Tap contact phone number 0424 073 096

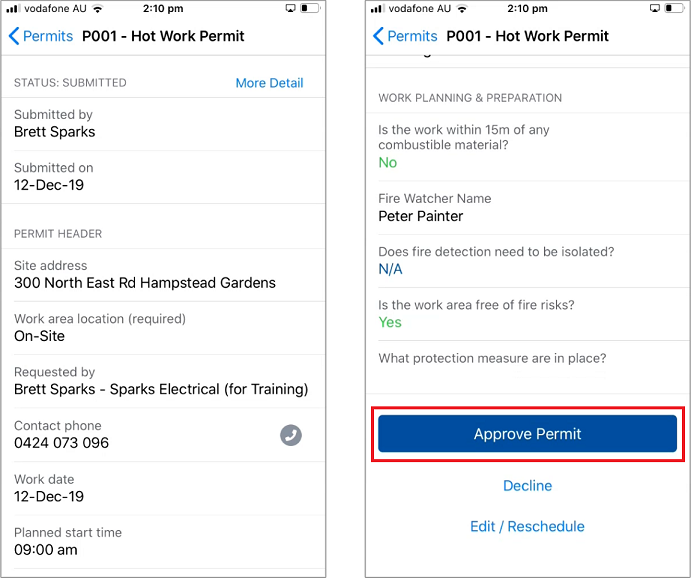tap(62, 443)
